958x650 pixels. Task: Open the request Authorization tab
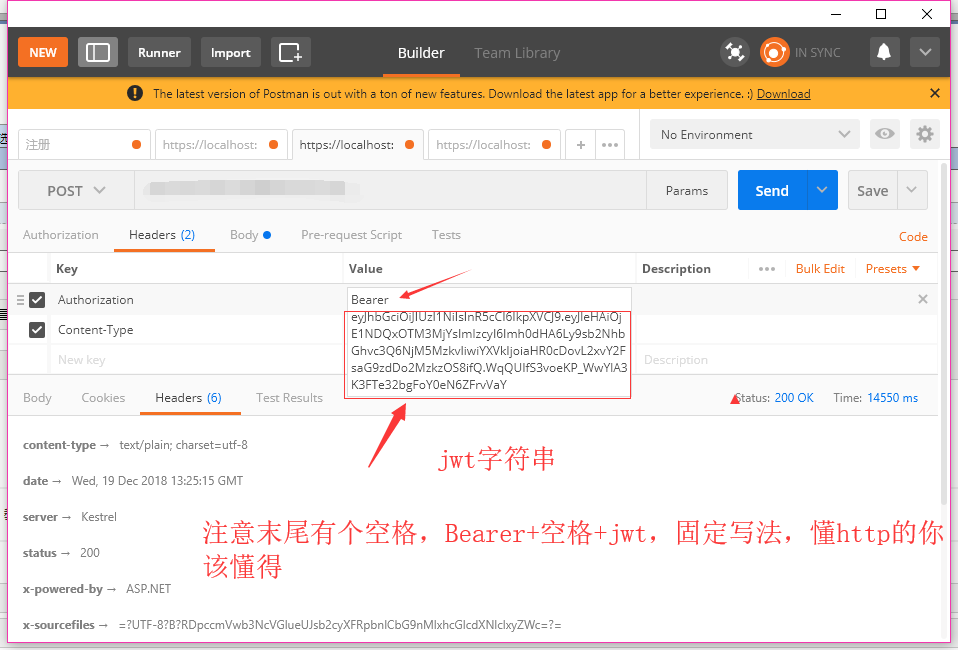coord(60,235)
